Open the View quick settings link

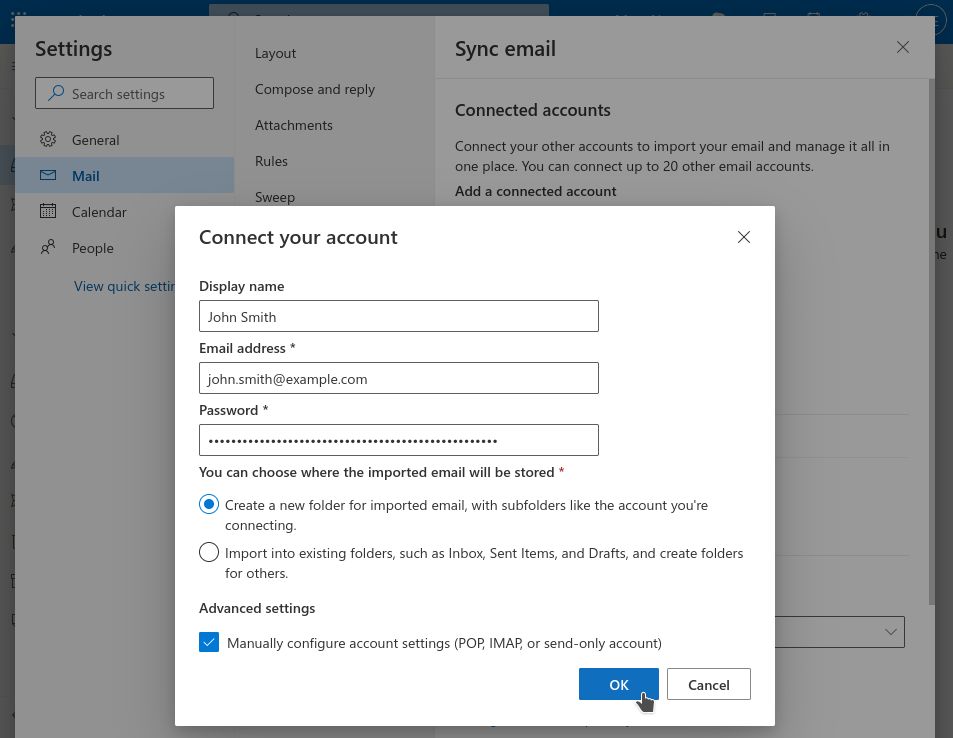[x=124, y=285]
